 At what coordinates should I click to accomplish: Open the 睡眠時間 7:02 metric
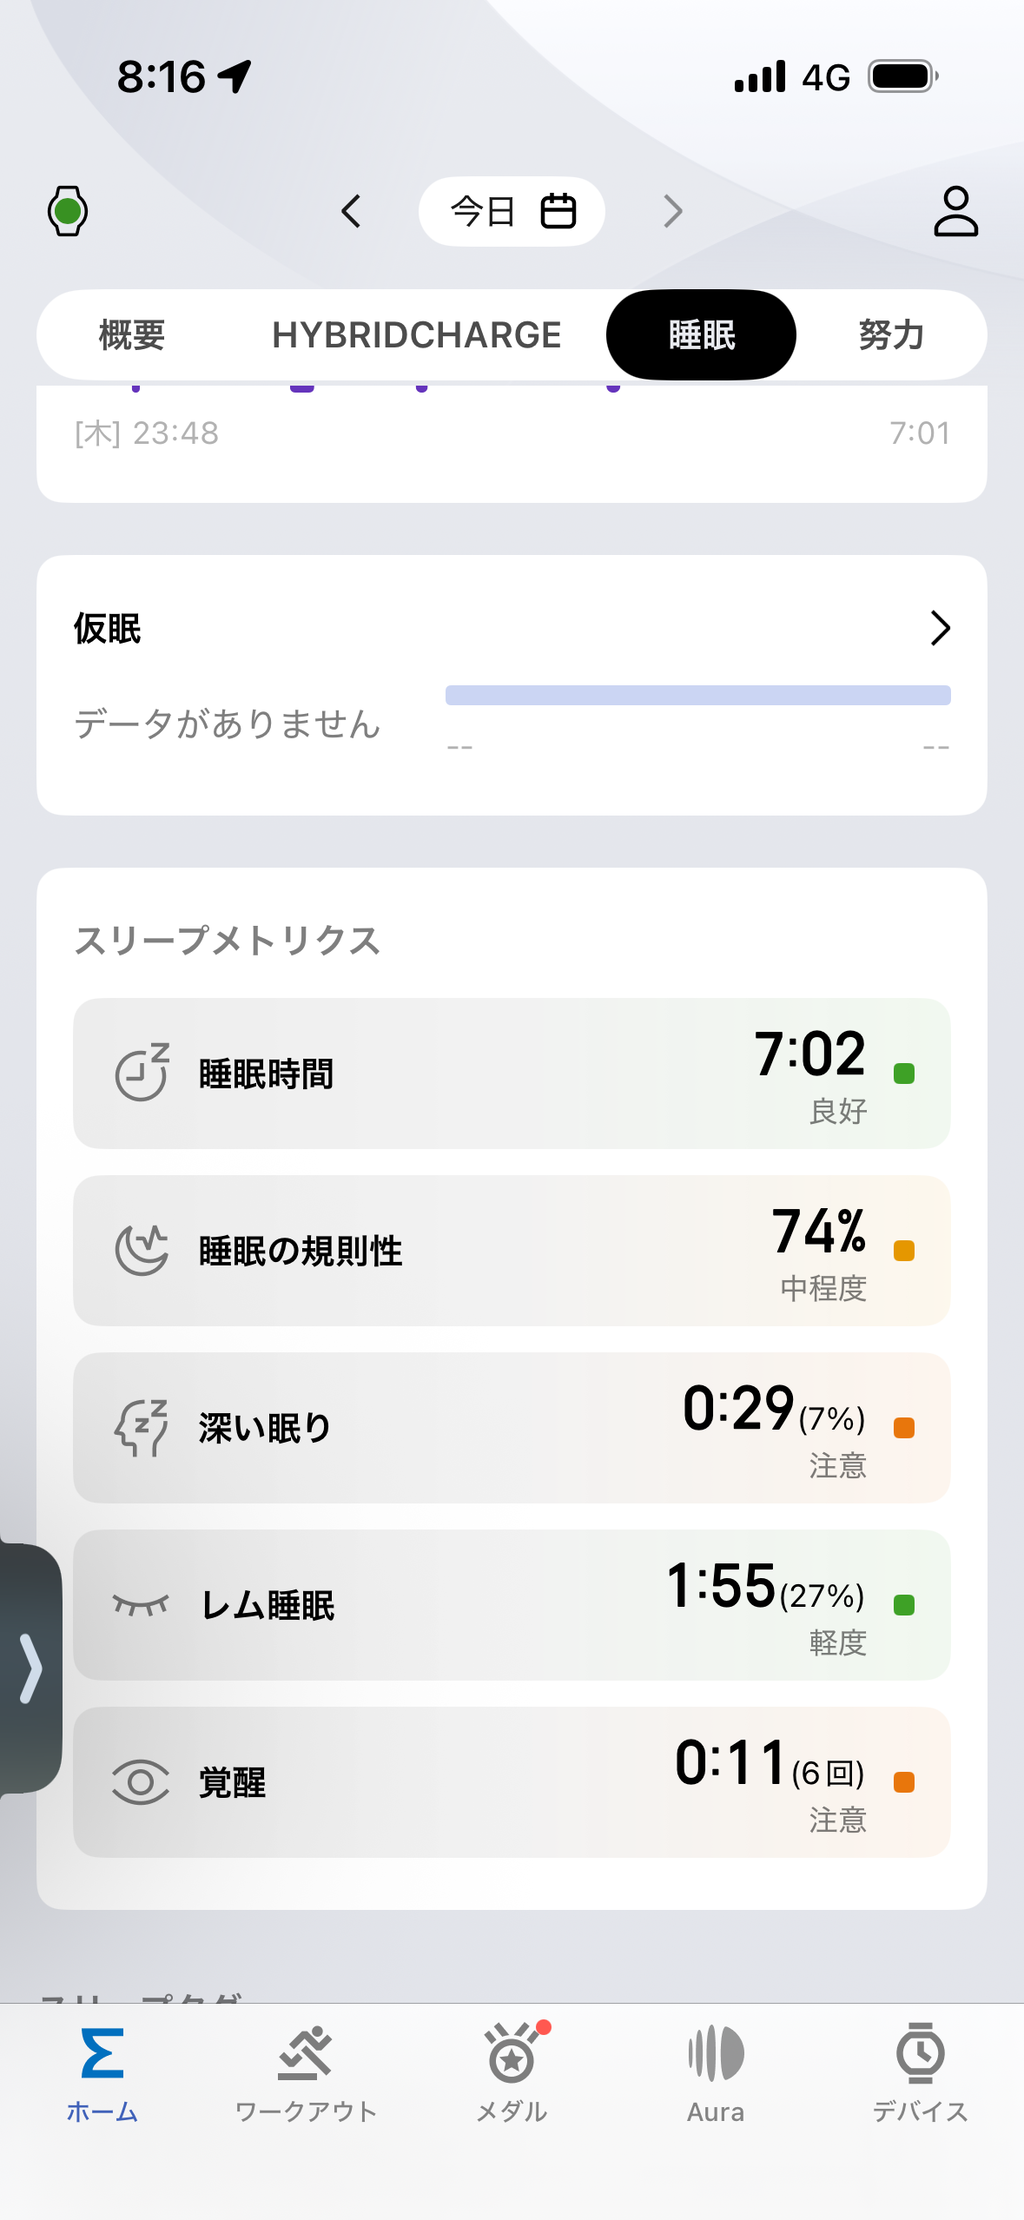click(x=512, y=1073)
